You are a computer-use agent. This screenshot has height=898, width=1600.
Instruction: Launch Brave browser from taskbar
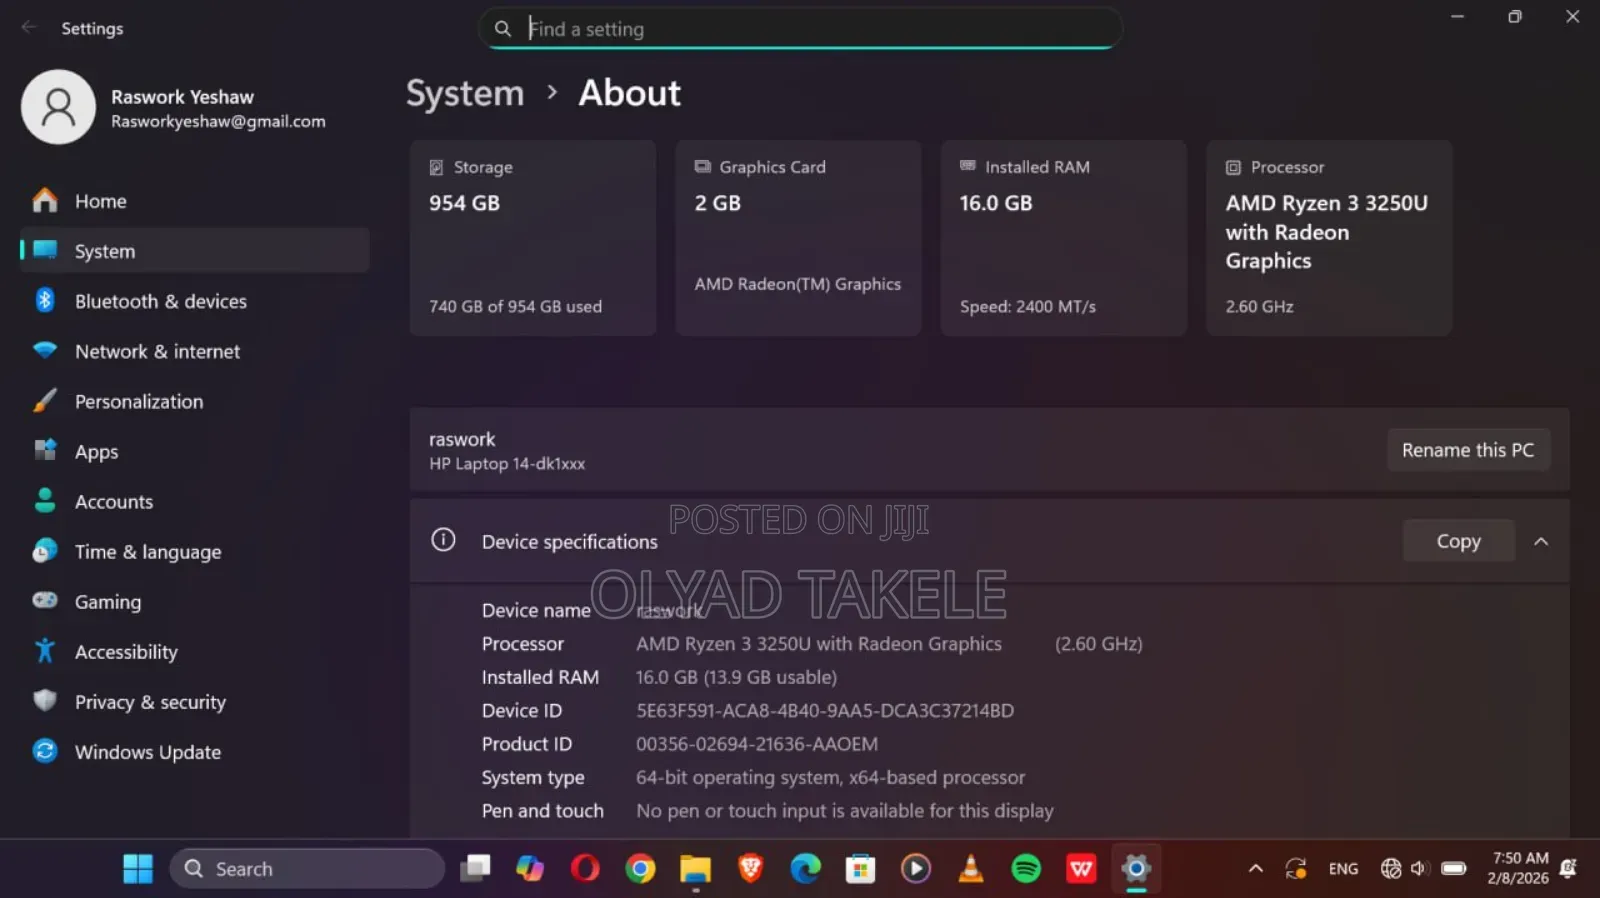[750, 868]
